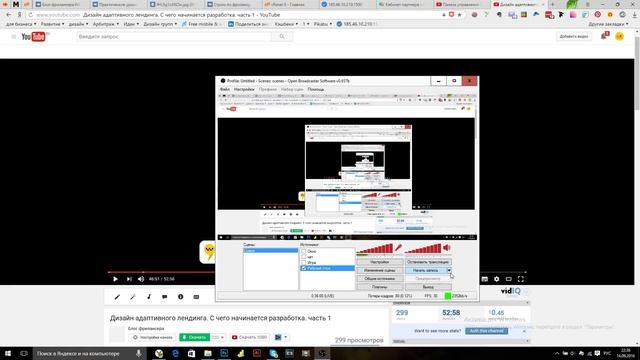Image resolution: width=640 pixels, height=360 pixels.
Task: Toggle subtitles icon in YouTube player
Action: tap(484, 279)
